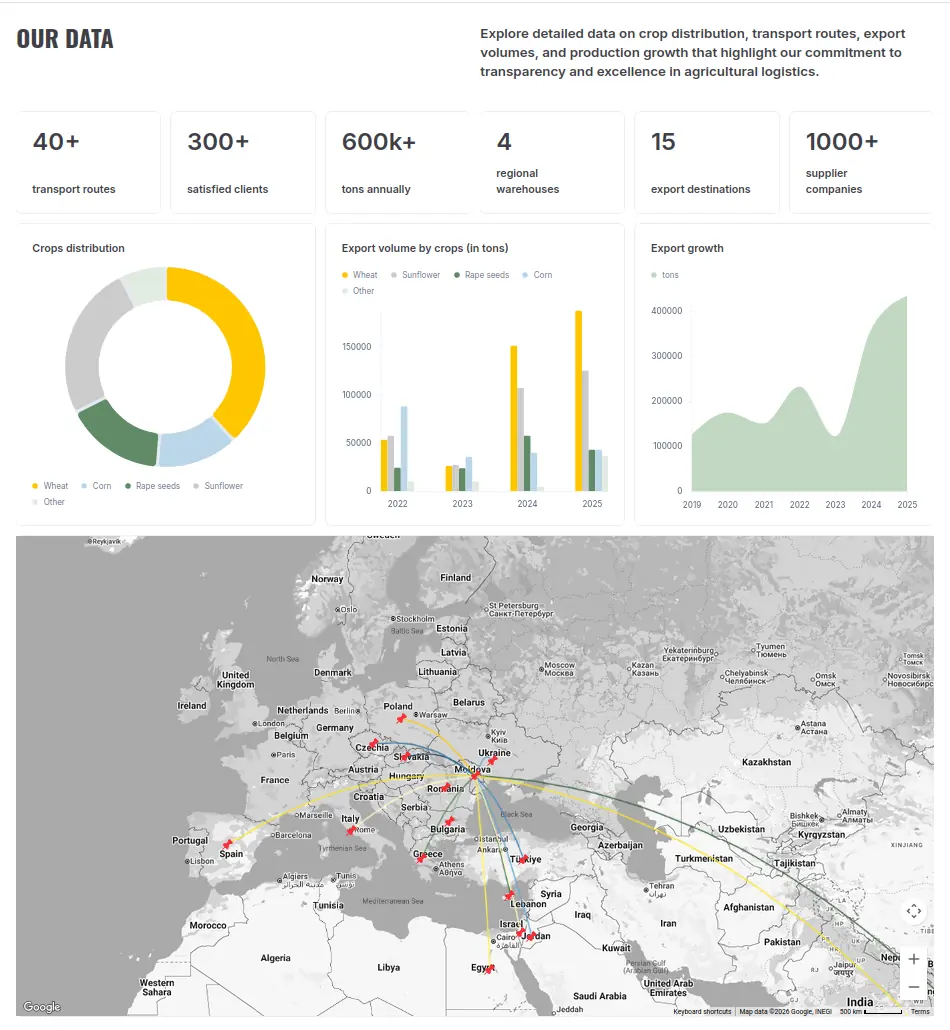Select the red pin in Romania
This screenshot has width=950, height=1030.
click(x=445, y=787)
